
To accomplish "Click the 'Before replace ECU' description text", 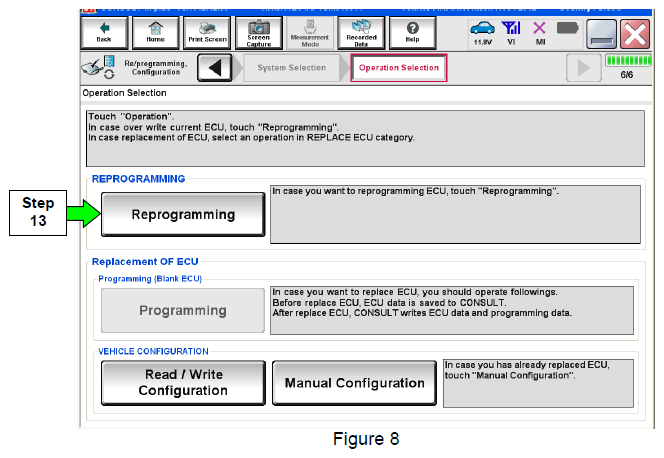I will 389,303.
